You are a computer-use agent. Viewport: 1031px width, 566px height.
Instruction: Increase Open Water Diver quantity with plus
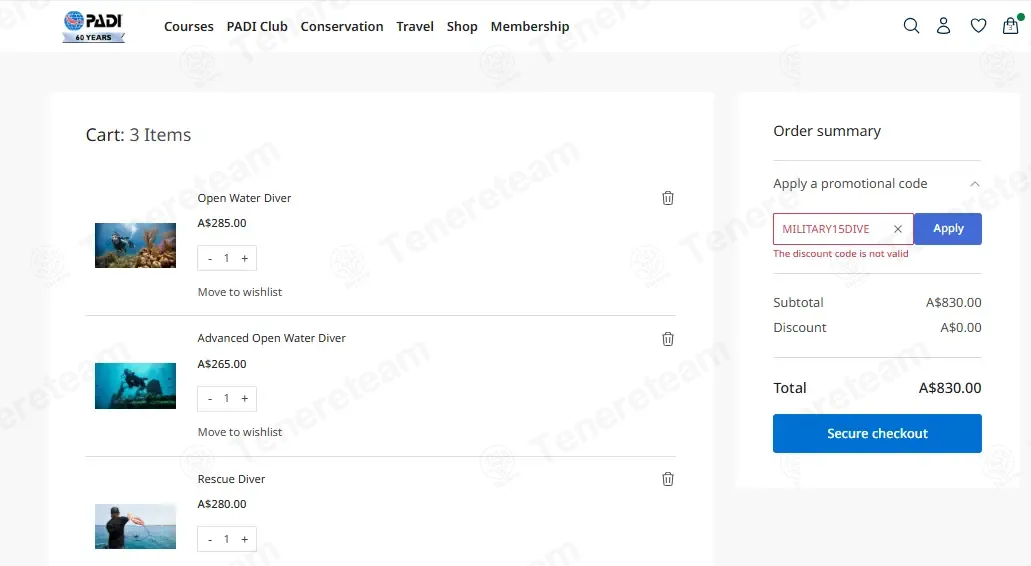[245, 258]
